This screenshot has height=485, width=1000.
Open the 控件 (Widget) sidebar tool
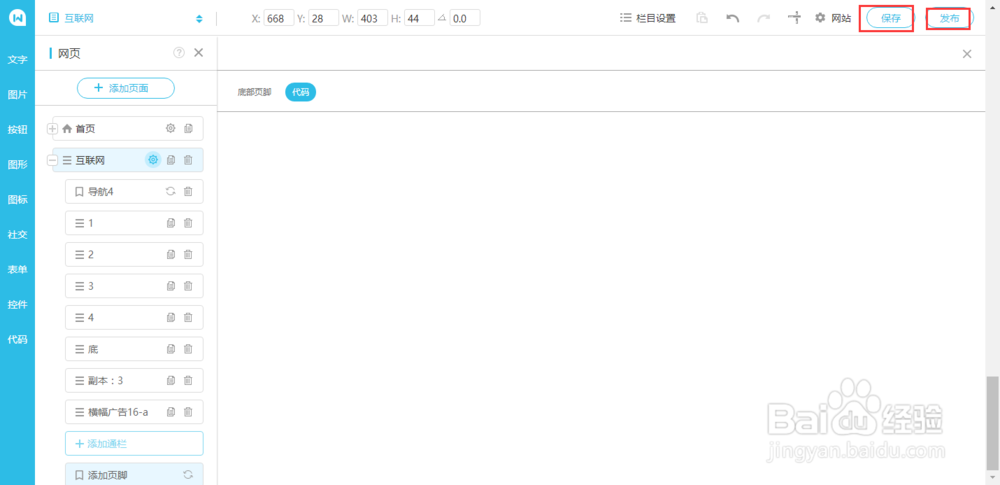point(17,304)
